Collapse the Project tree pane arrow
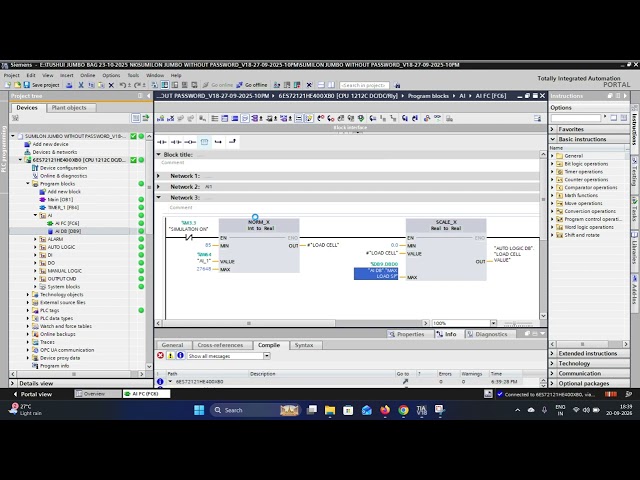Image resolution: width=640 pixels, height=480 pixels. tap(148, 96)
